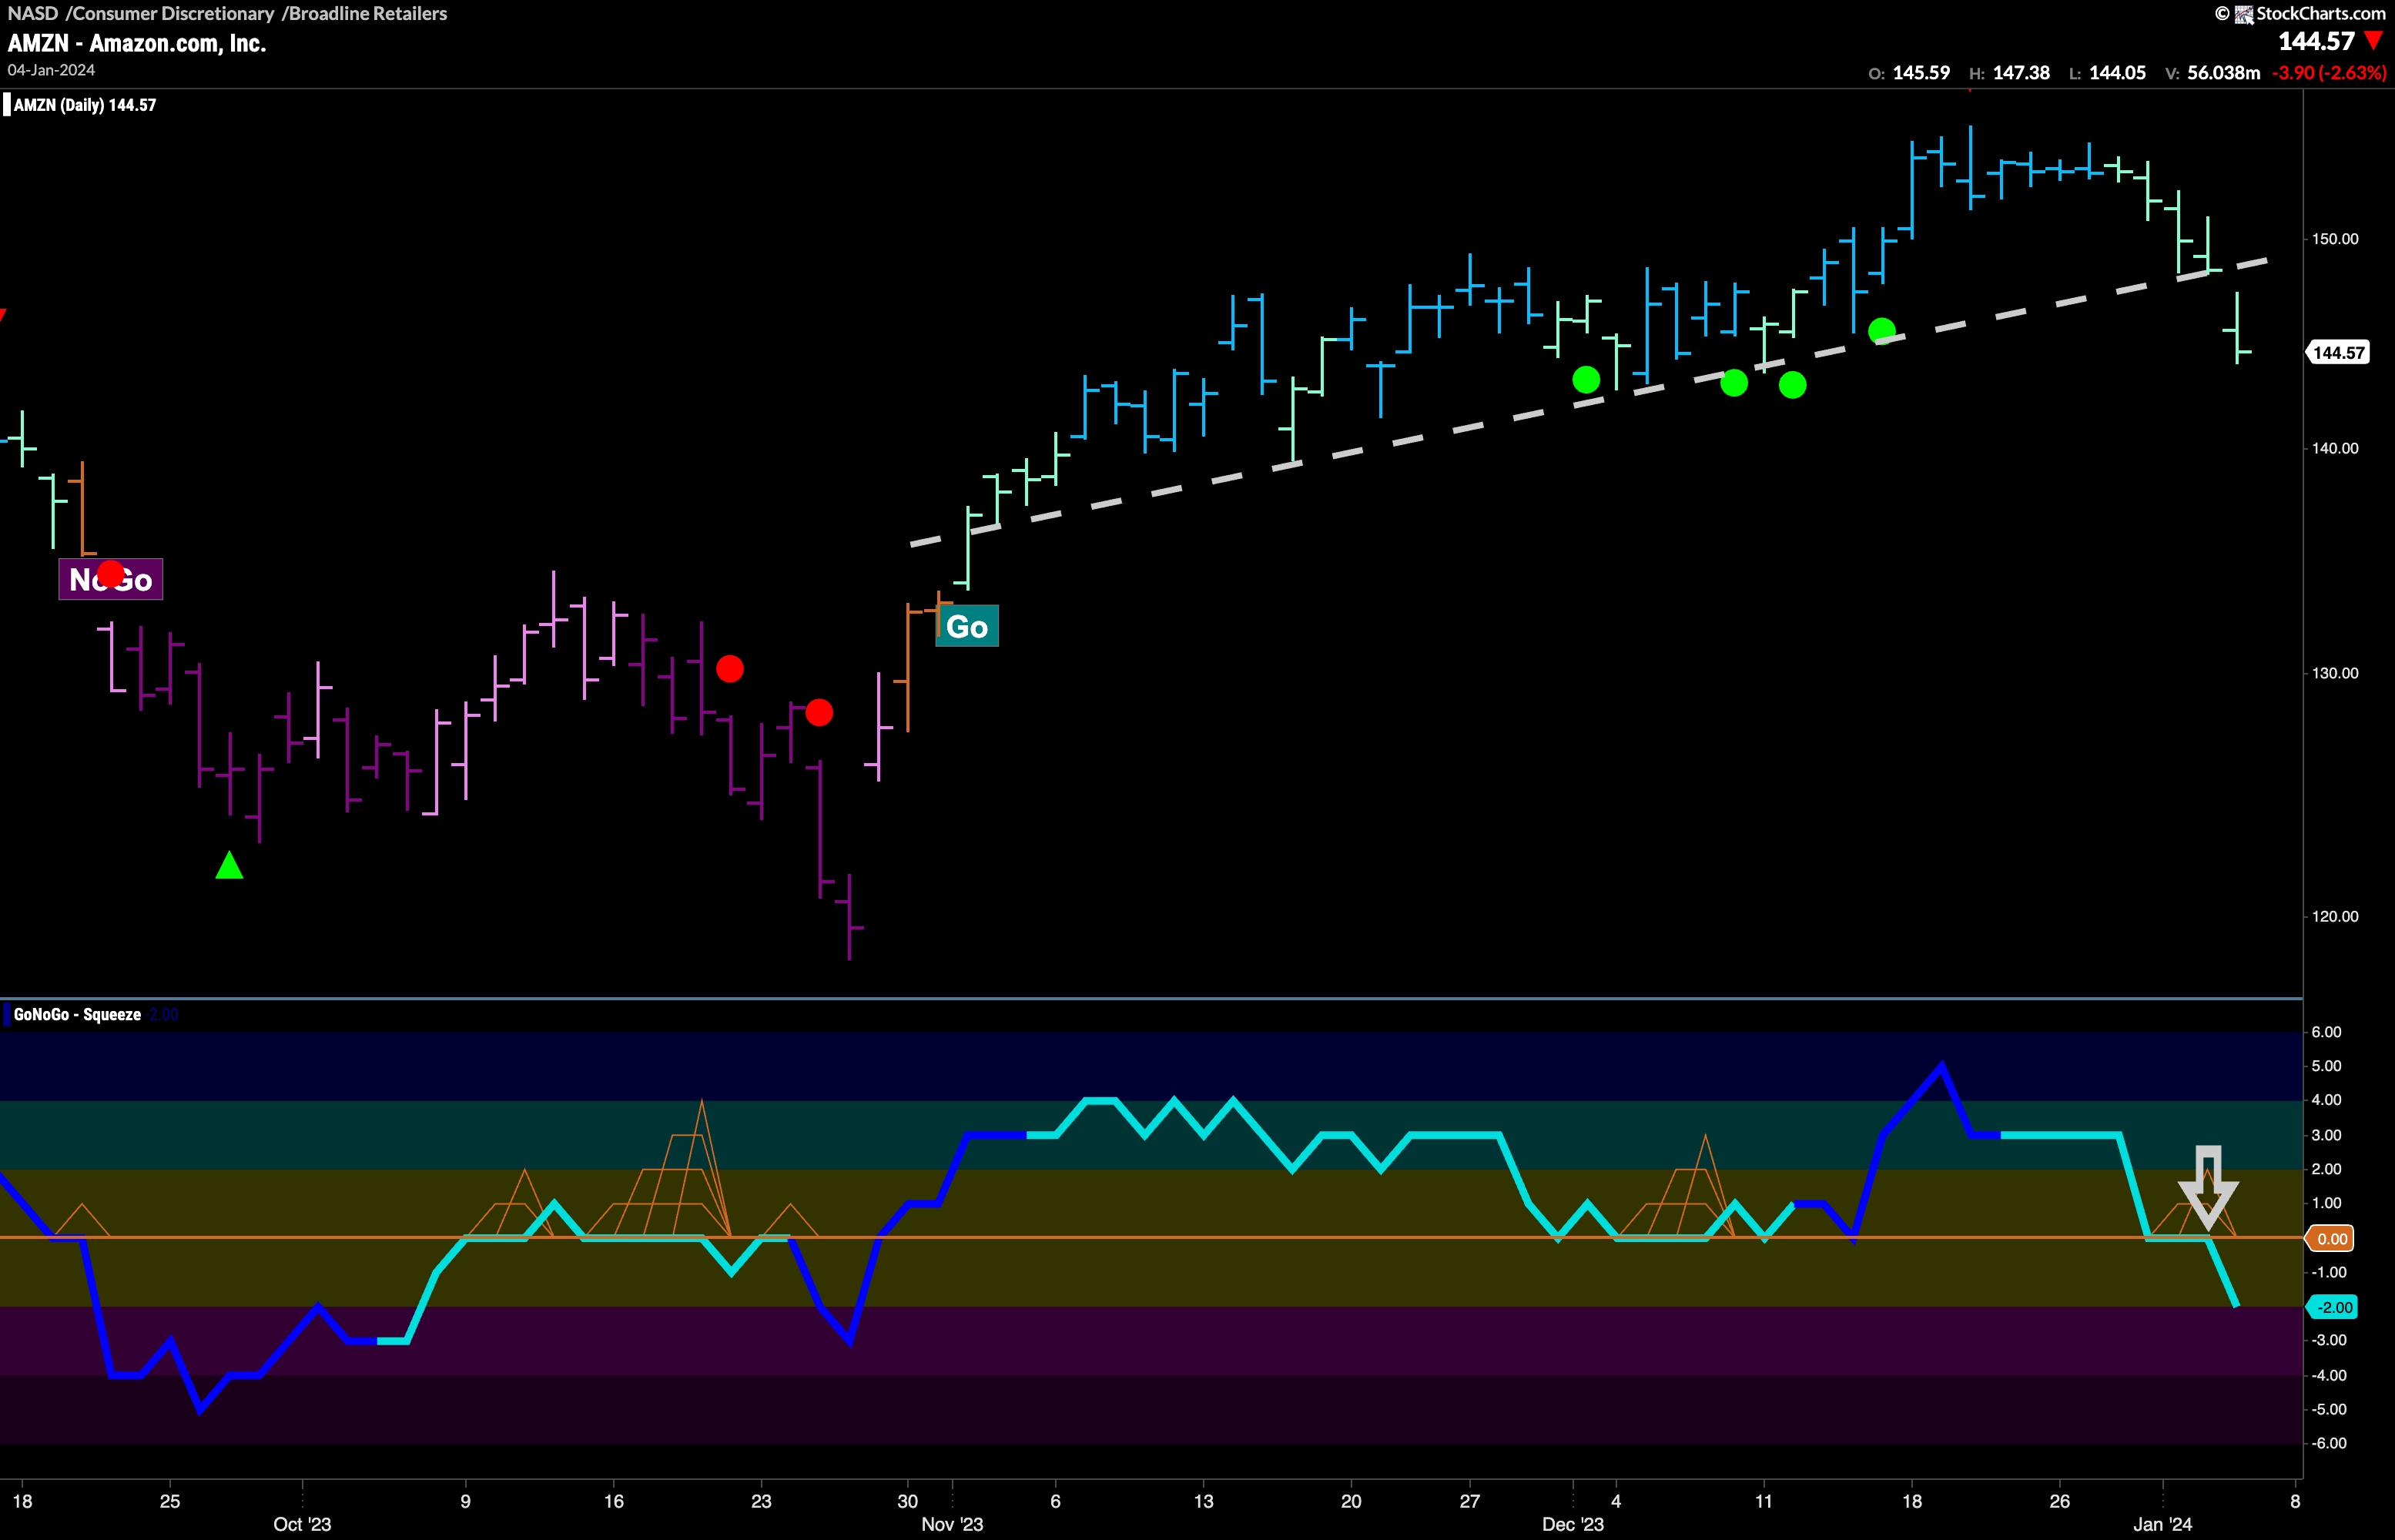Click 'Broadline Retailers' in the header breadcrumb

tap(367, 13)
